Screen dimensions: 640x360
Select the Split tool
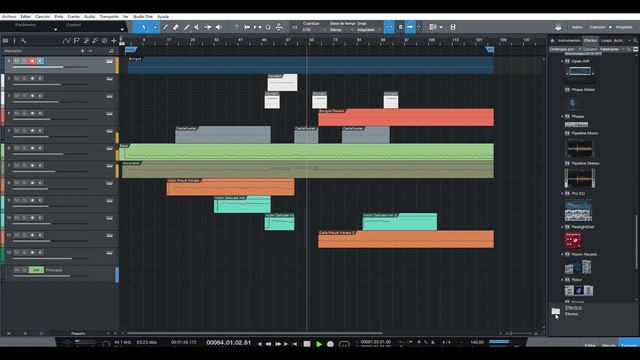click(x=165, y=27)
